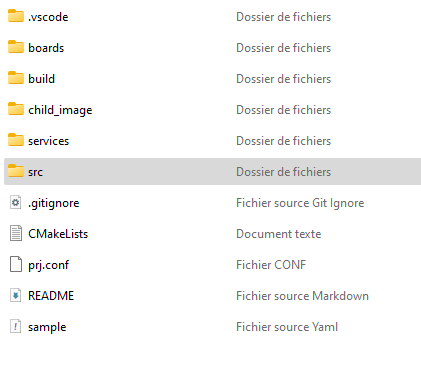The height and width of the screenshot is (376, 421).
Task: Select the build folder icon
Action: click(16, 78)
